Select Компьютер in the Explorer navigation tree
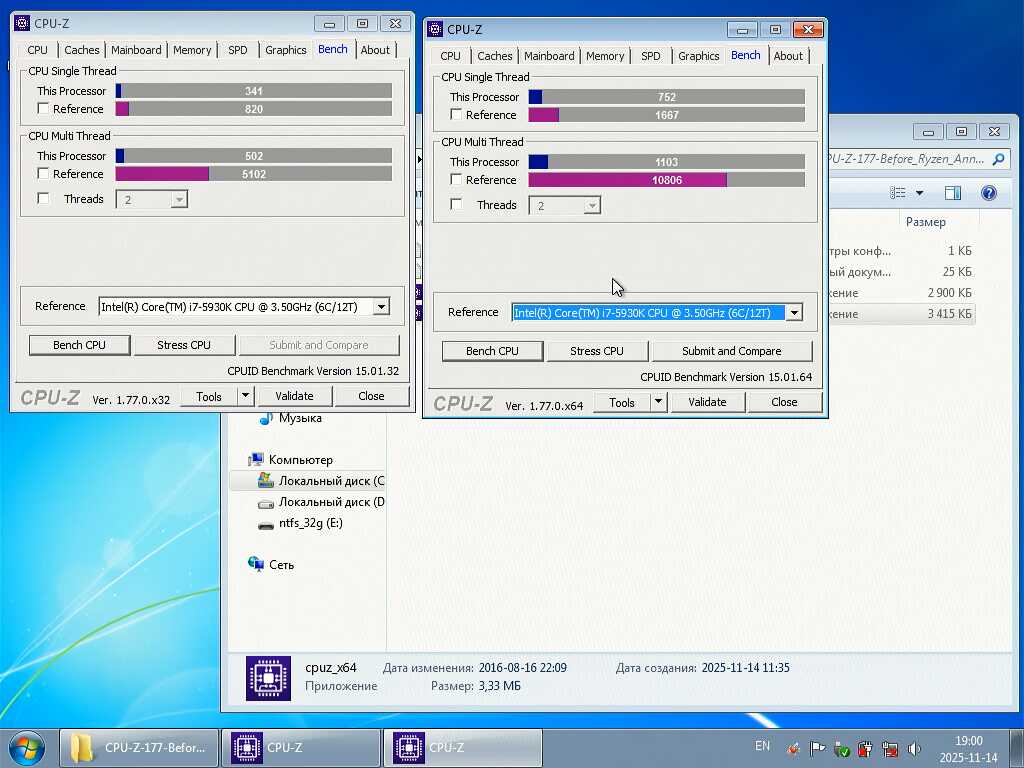The height and width of the screenshot is (768, 1024). click(291, 460)
